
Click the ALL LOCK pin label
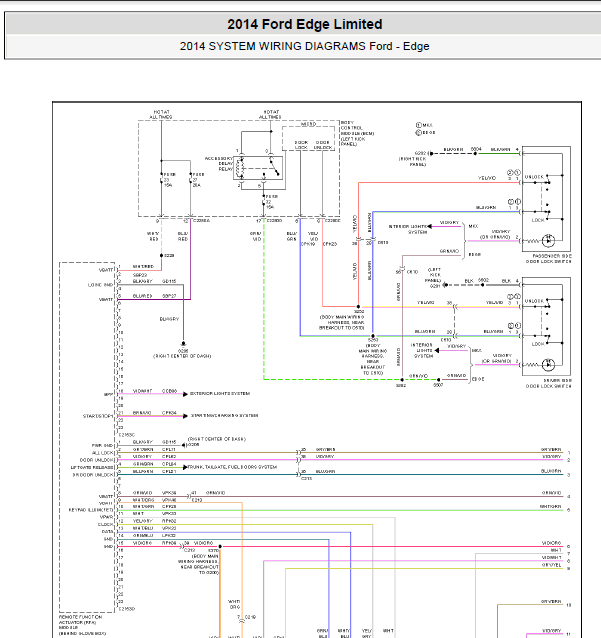pyautogui.click(x=103, y=453)
